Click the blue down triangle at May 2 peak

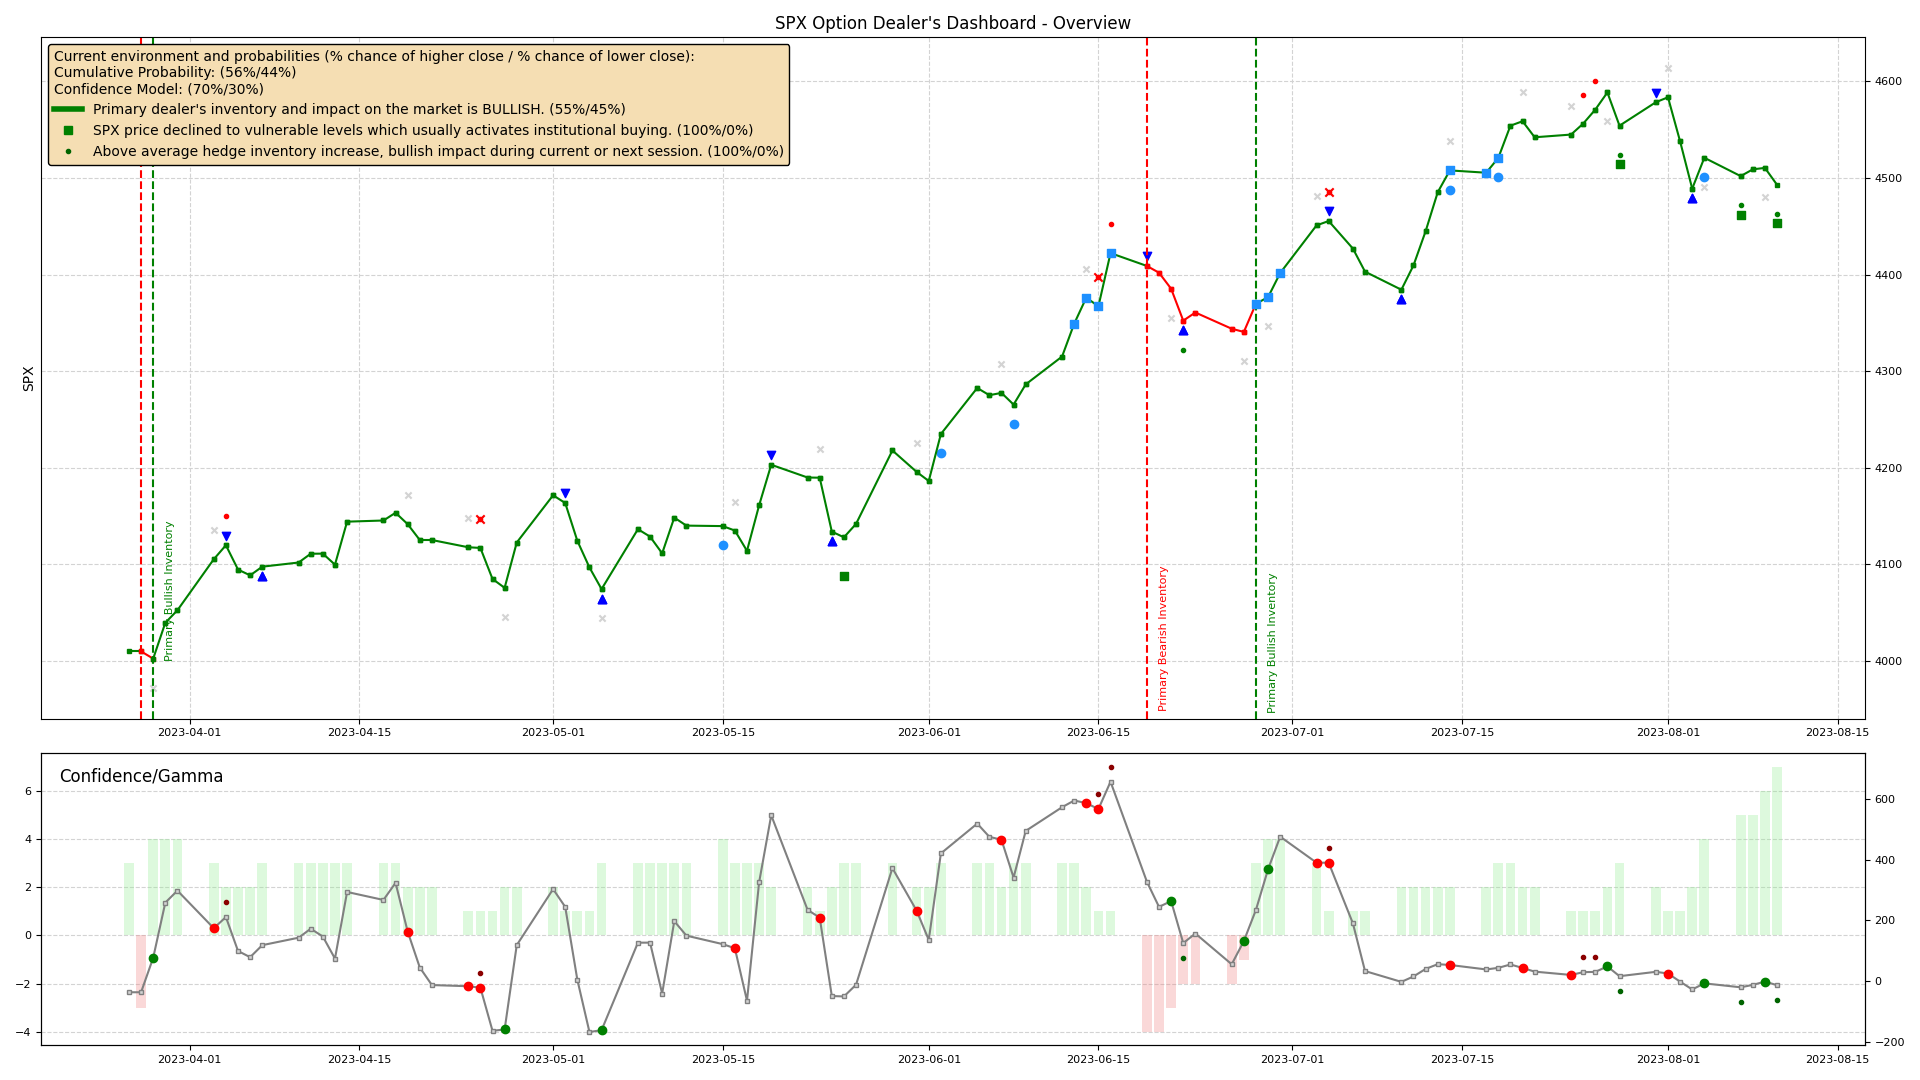pos(565,493)
